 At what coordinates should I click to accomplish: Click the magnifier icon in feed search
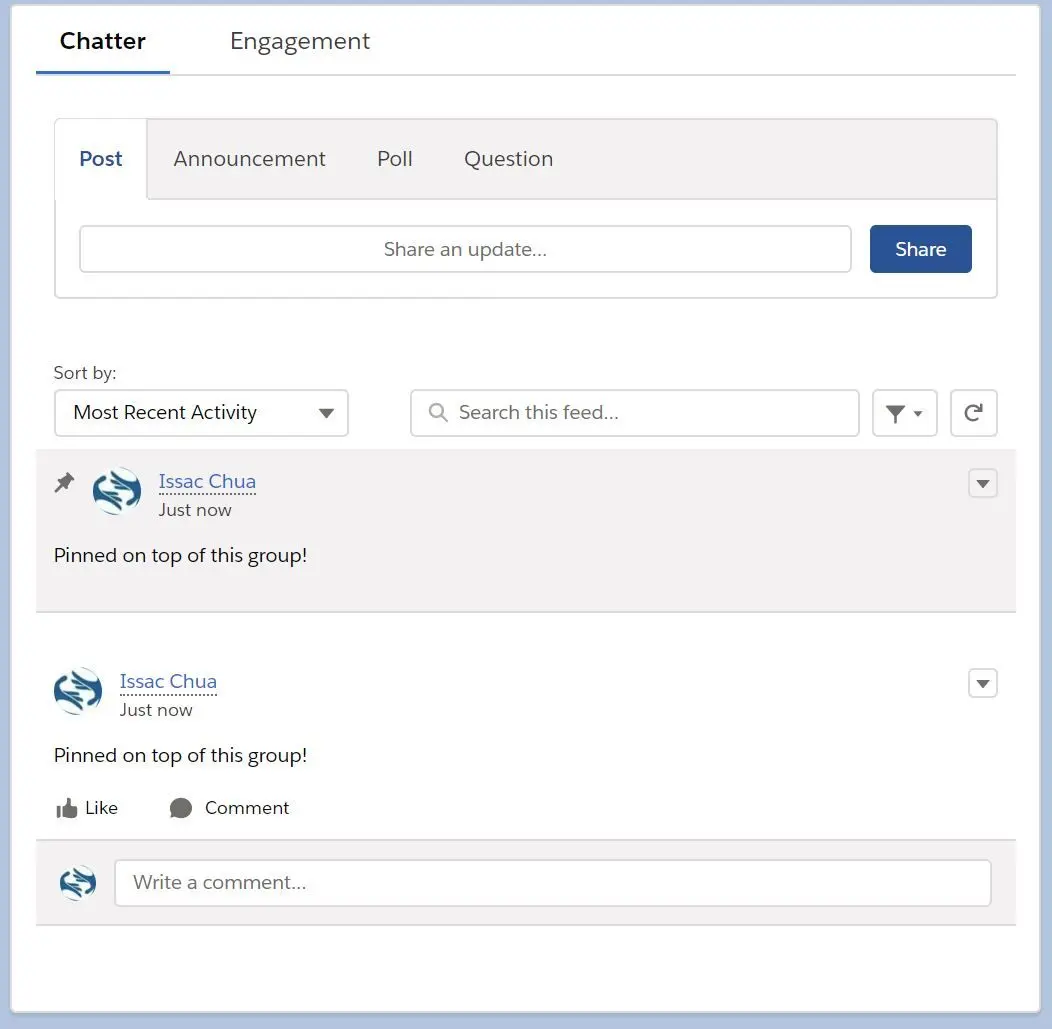(438, 413)
